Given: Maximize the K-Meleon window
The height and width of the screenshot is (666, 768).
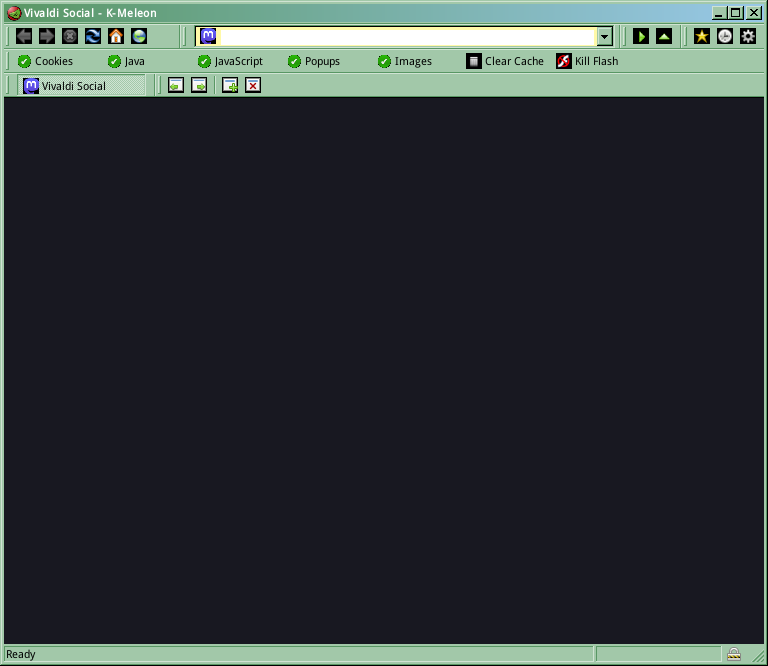Looking at the screenshot, I should (x=736, y=13).
